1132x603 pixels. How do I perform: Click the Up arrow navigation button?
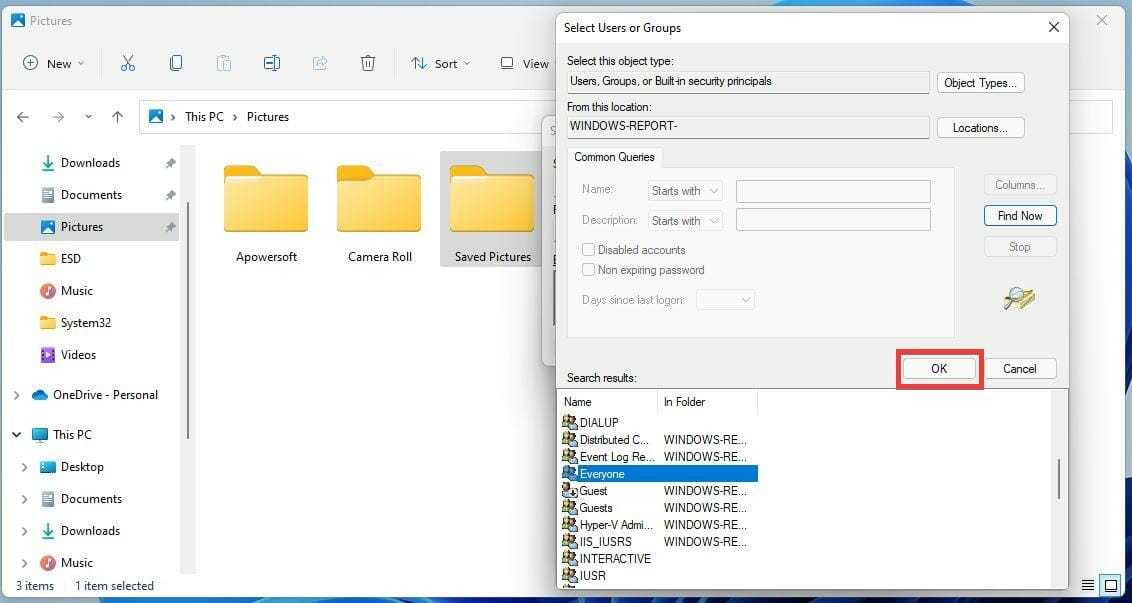tap(117, 117)
